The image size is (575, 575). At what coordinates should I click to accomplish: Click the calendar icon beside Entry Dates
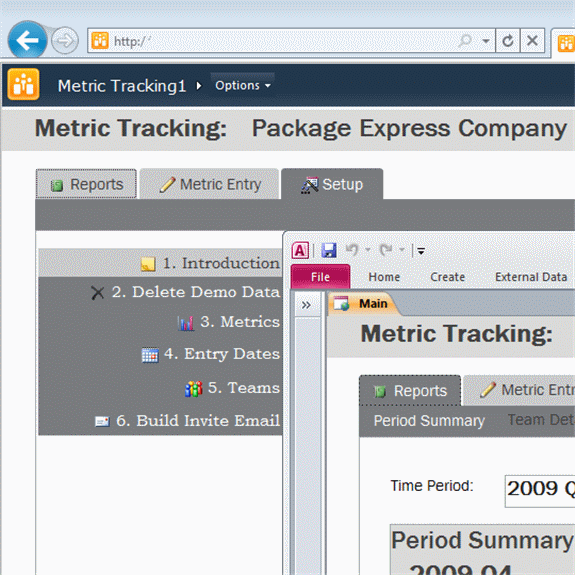[150, 355]
